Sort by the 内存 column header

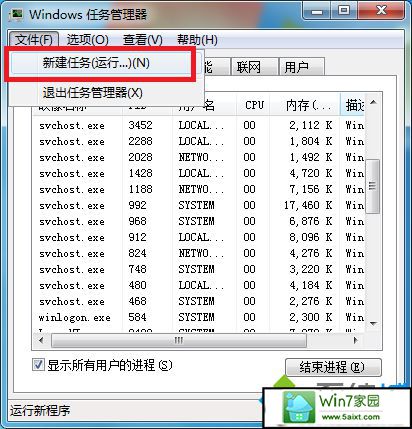[305, 105]
